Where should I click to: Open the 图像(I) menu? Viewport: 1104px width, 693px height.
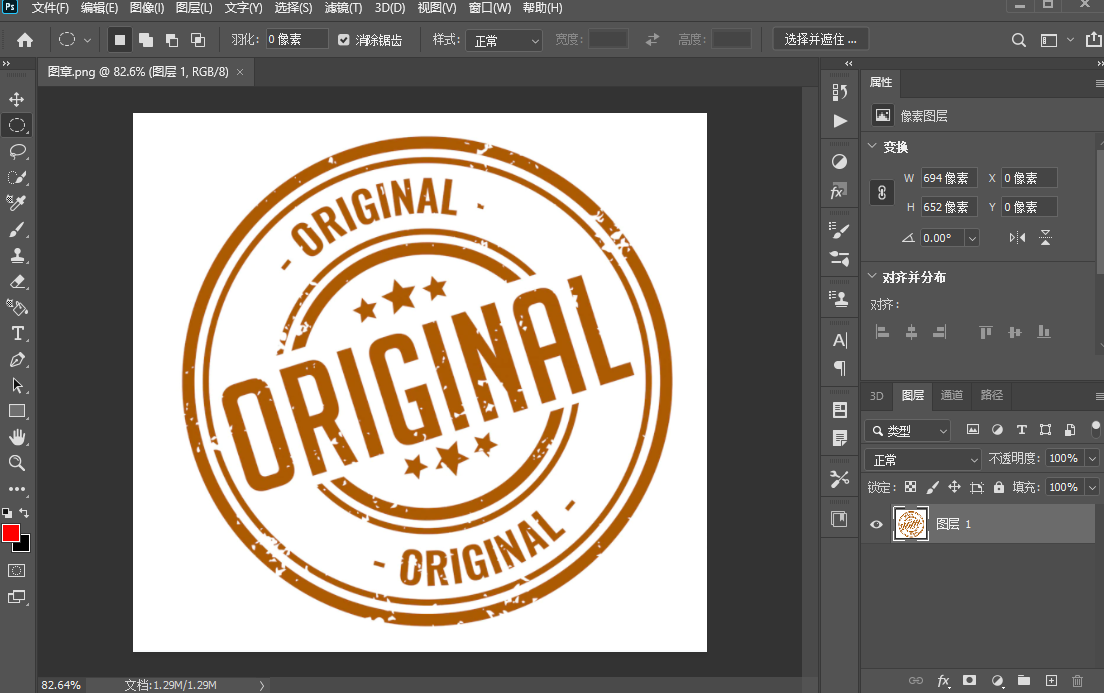tap(146, 8)
